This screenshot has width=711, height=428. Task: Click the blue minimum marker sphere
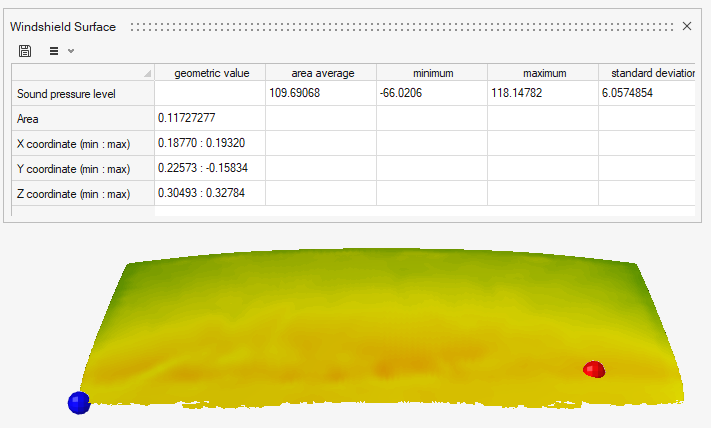[x=78, y=402]
